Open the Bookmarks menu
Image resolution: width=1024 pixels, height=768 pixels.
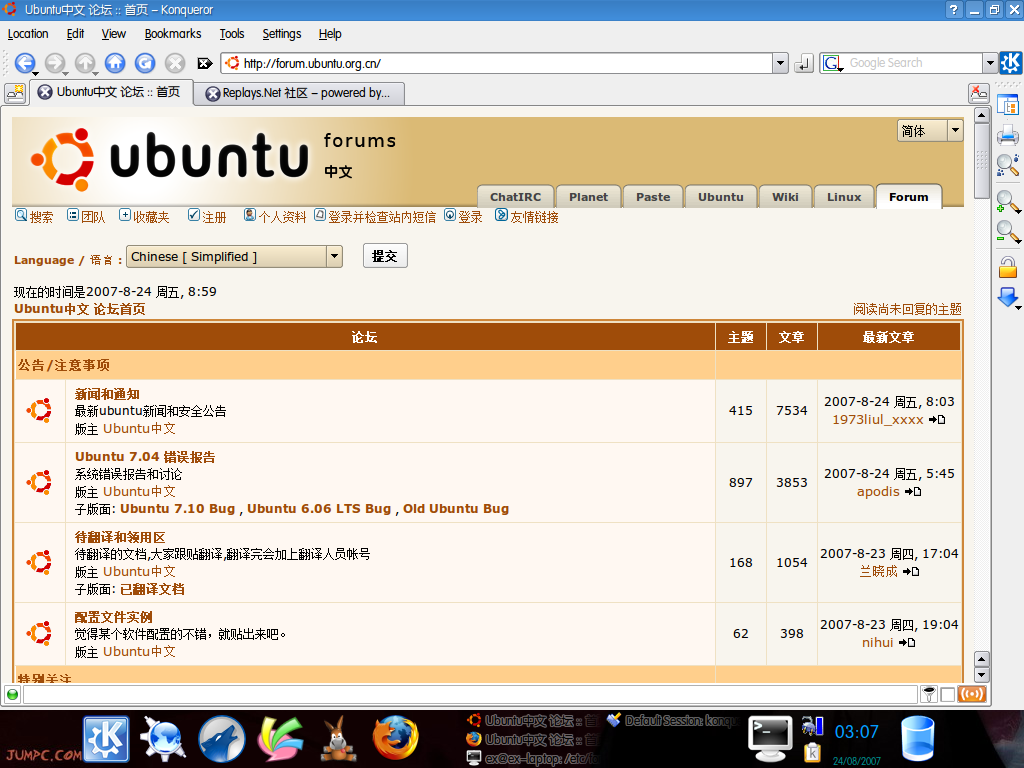pyautogui.click(x=172, y=34)
